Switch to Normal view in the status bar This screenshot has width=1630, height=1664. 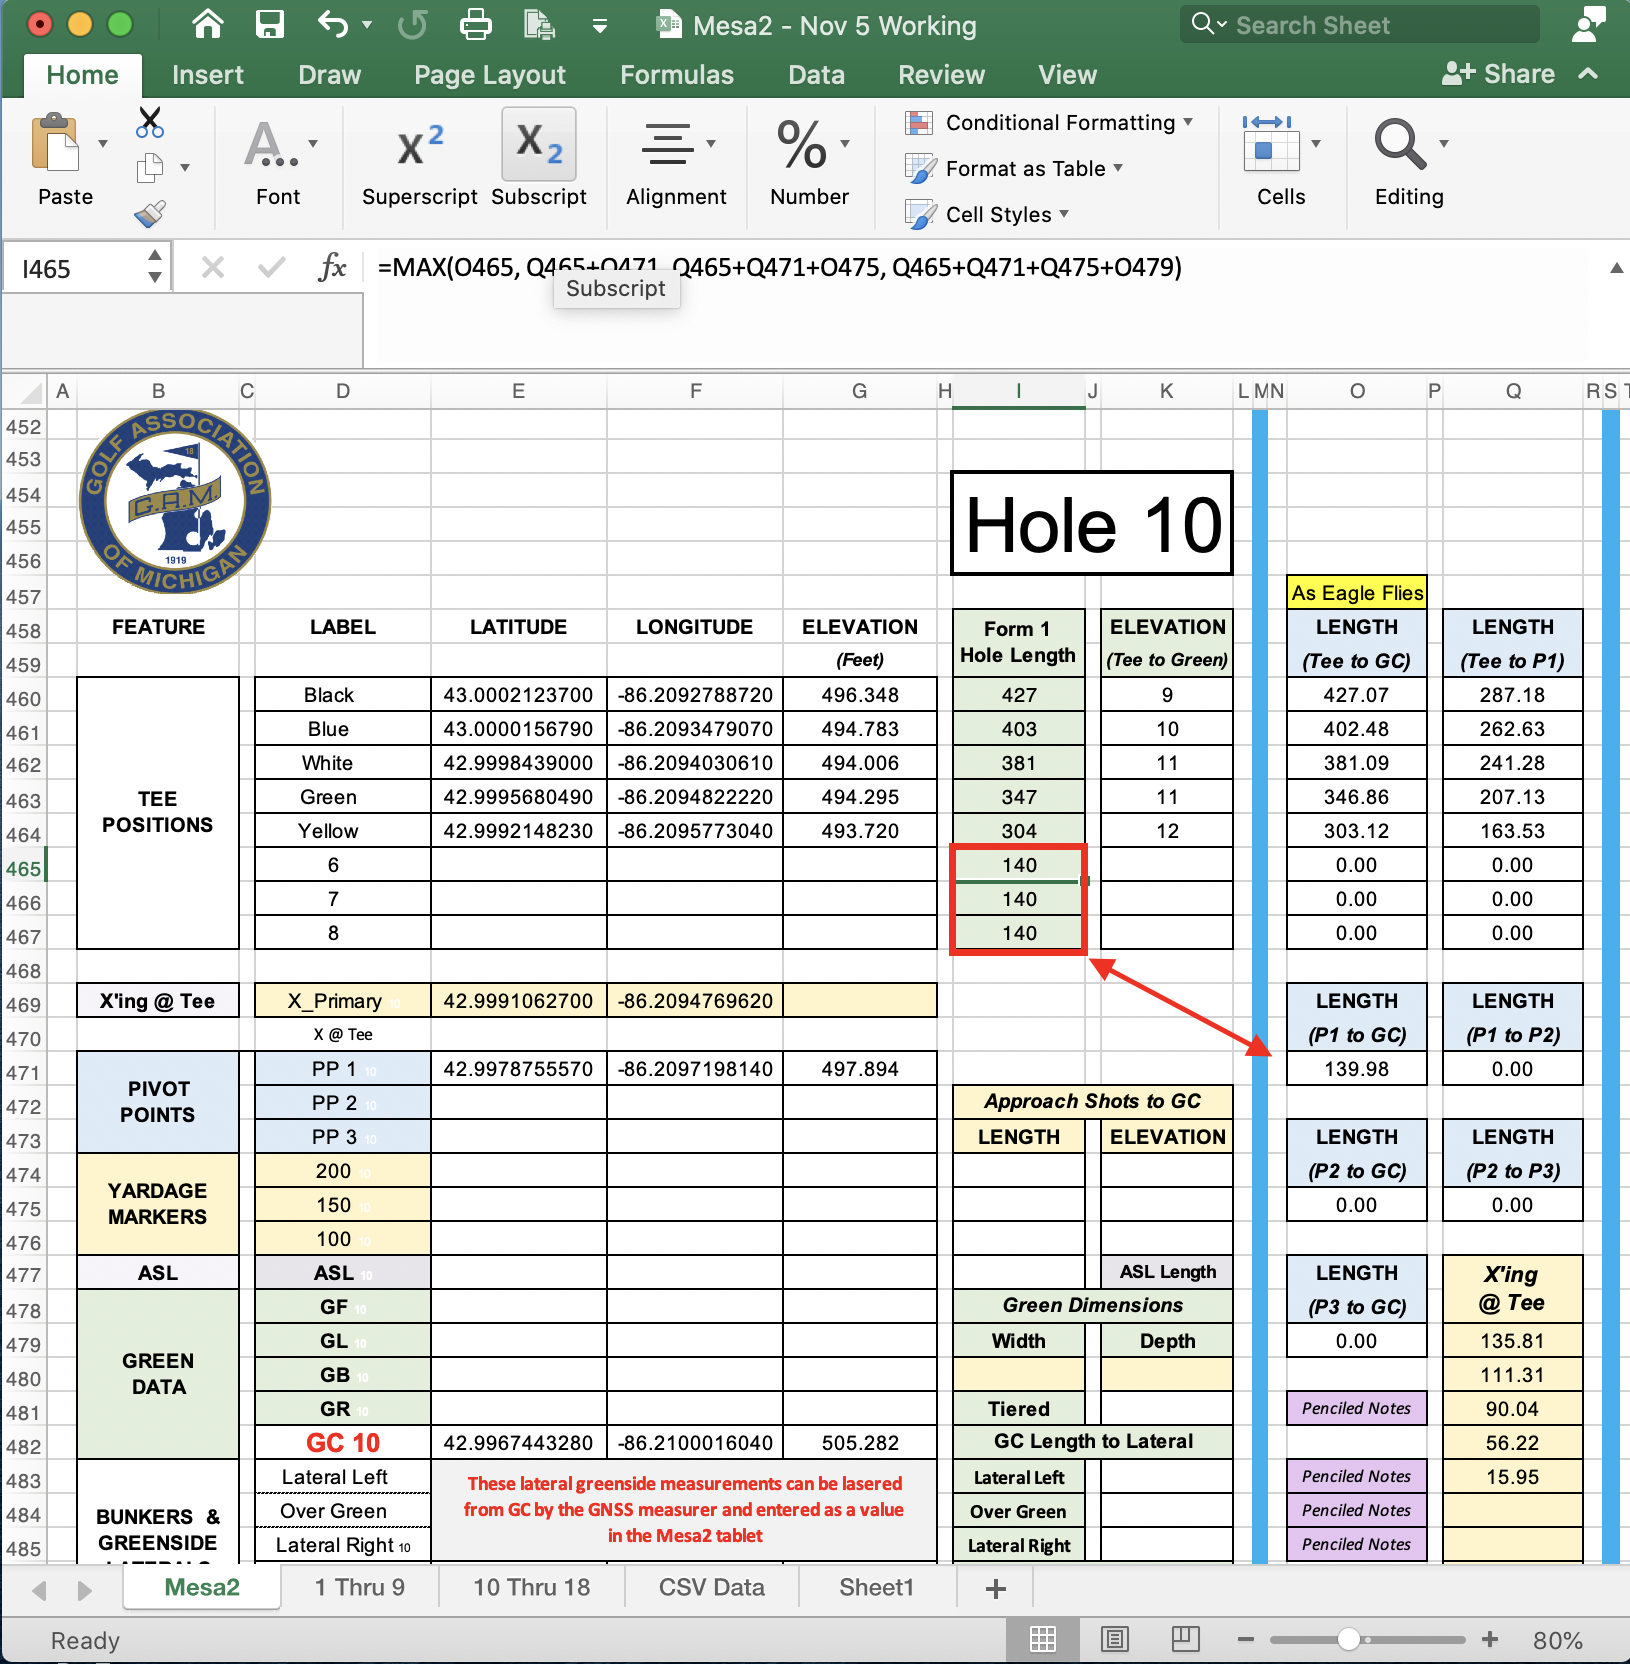click(1043, 1639)
